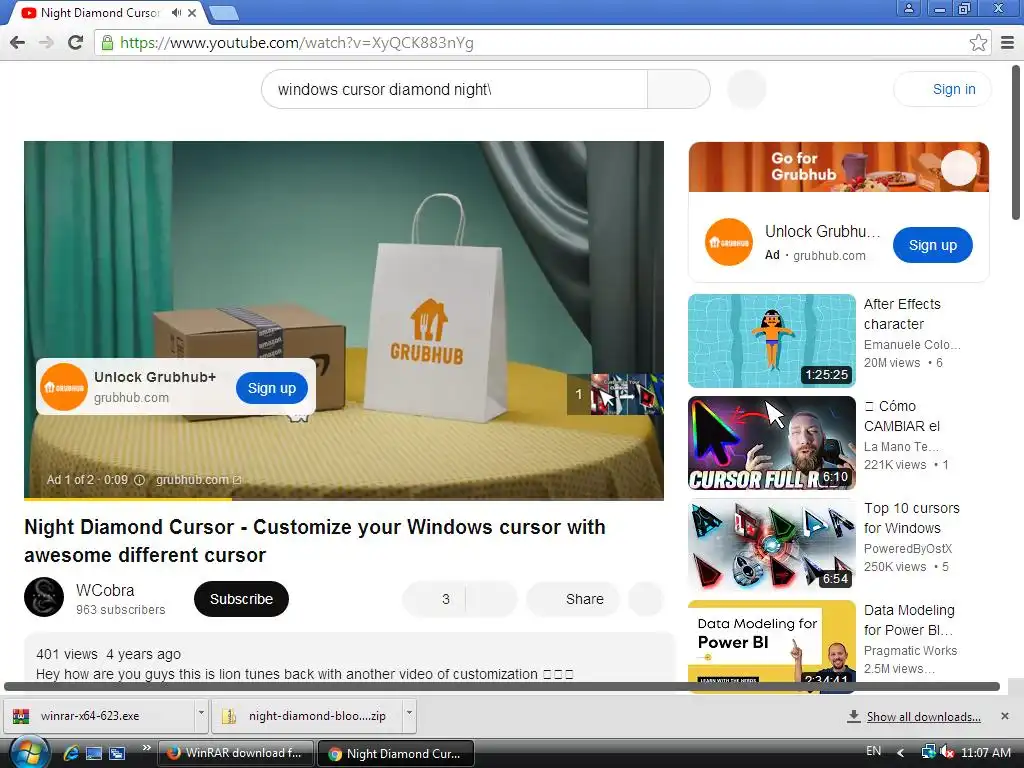Click Sign in at the top right
This screenshot has height=768, width=1024.
coord(942,89)
